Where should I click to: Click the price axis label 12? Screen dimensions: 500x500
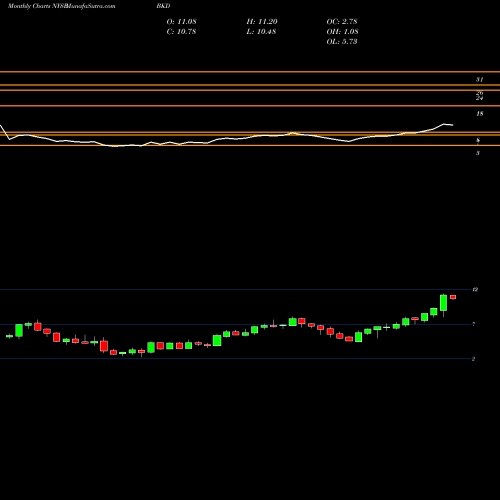[475, 290]
